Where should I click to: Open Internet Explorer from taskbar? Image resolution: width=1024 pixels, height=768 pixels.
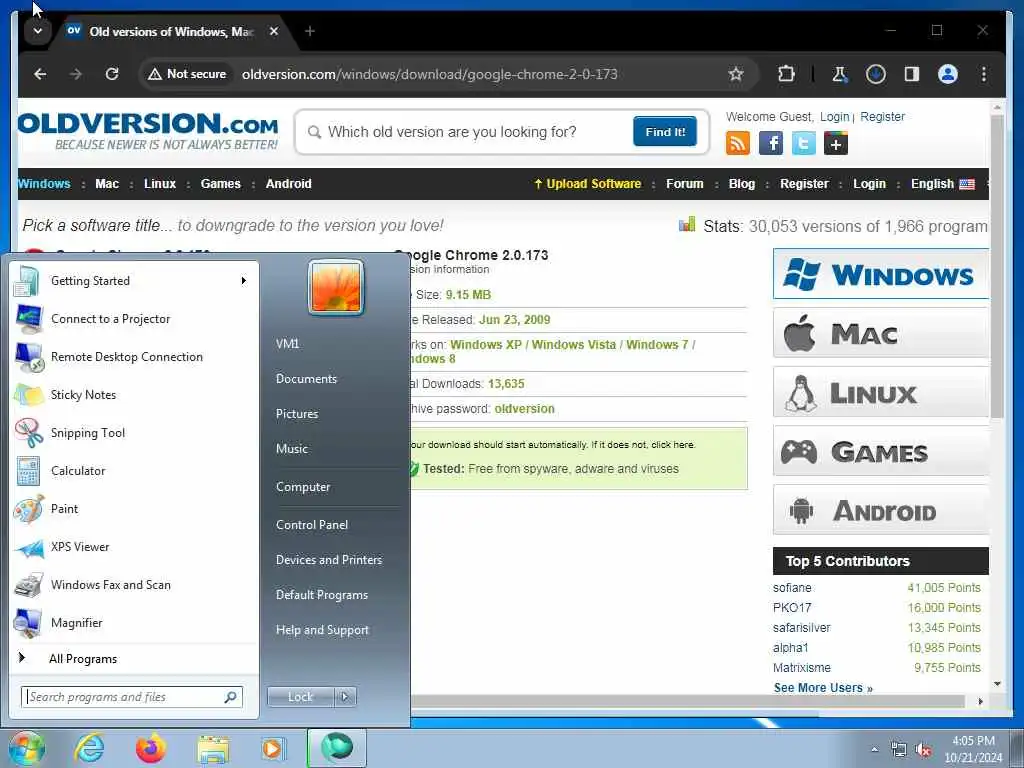coord(89,748)
